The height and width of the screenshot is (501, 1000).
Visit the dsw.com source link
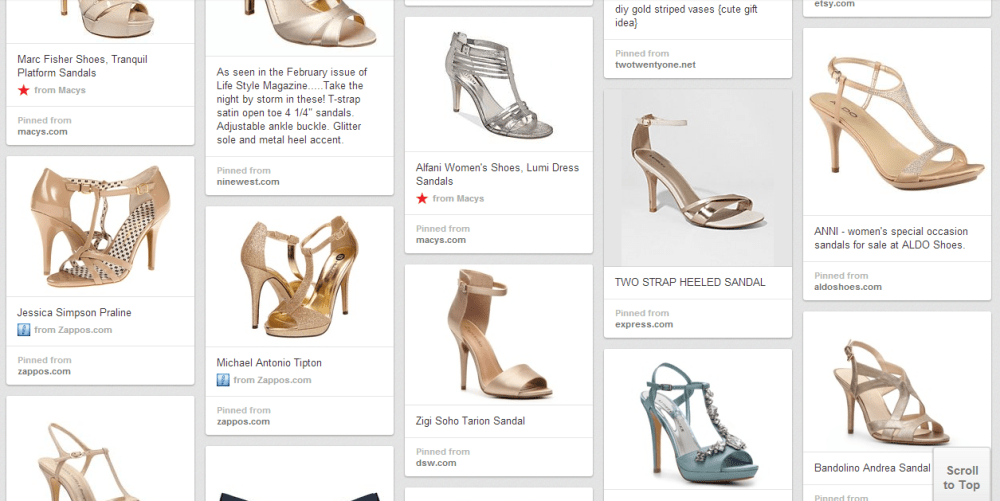(436, 463)
